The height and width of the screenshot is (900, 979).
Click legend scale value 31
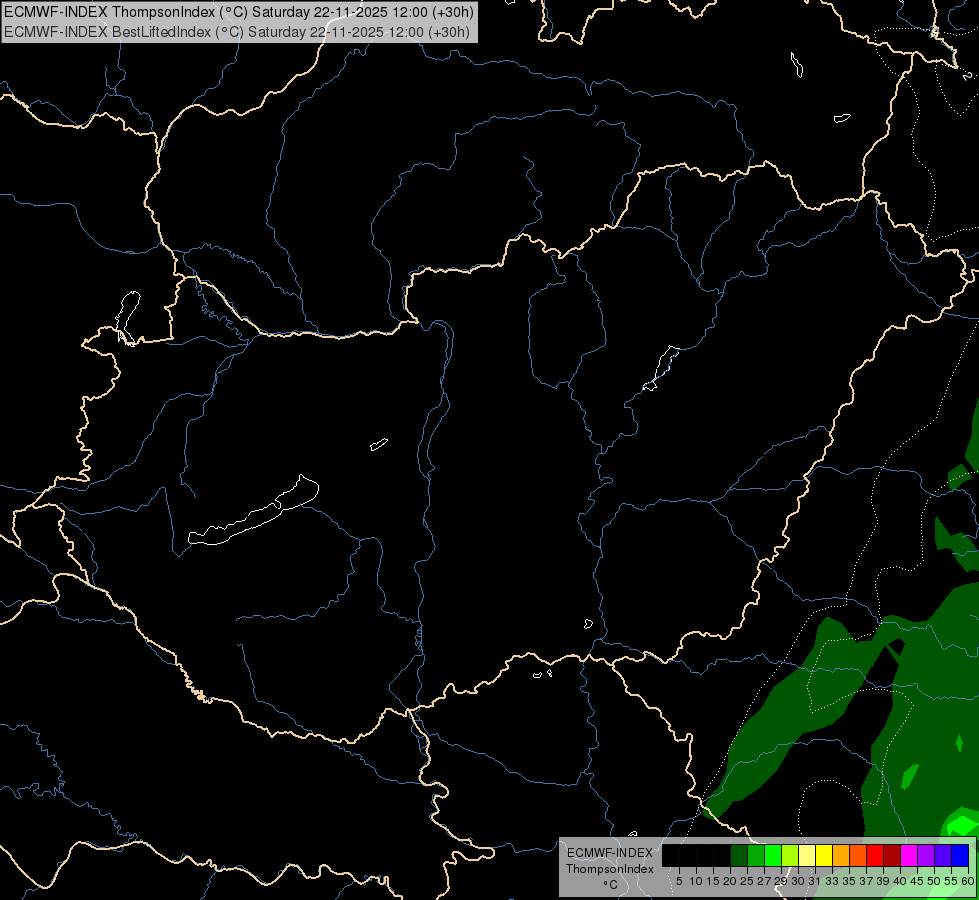tap(815, 881)
